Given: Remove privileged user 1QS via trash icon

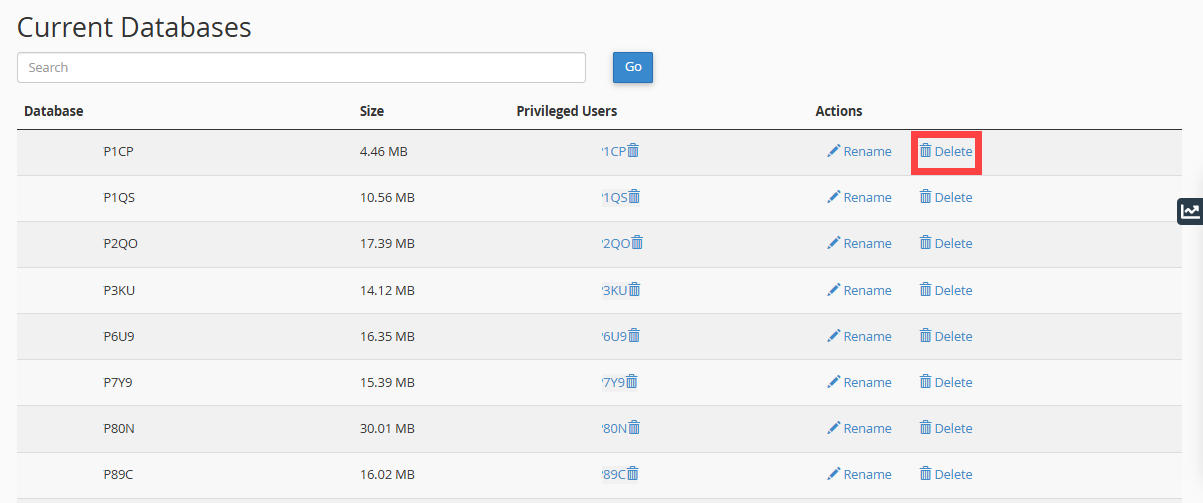Looking at the screenshot, I should coord(634,197).
